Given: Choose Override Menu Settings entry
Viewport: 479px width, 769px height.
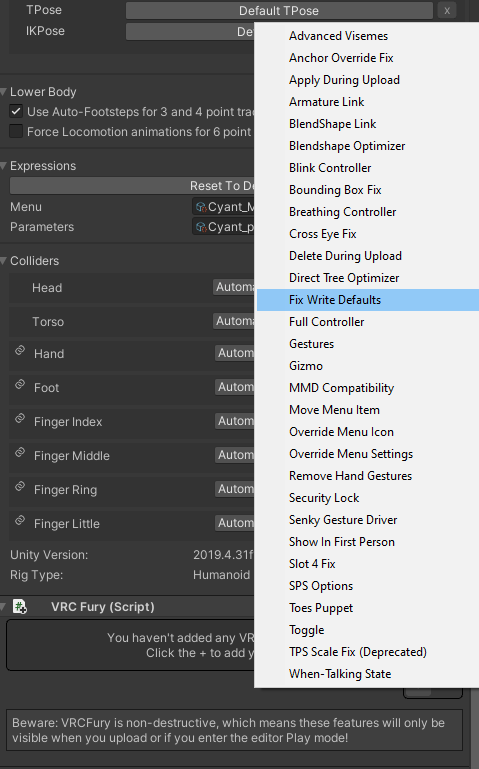Looking at the screenshot, I should [x=368, y=454].
